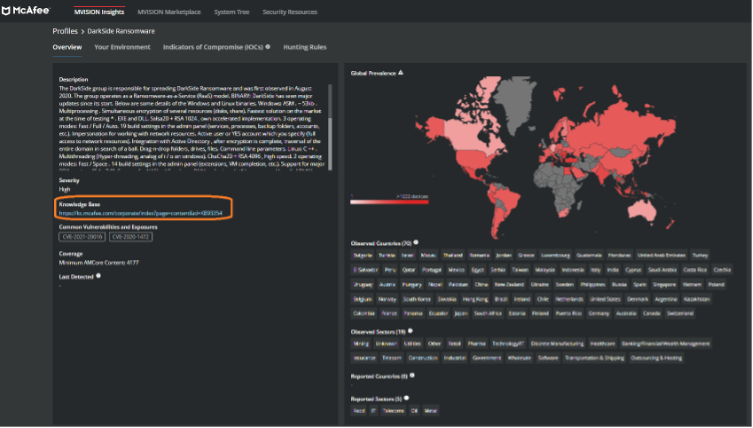This screenshot has height=428, width=753.
Task: Switch to Your Environment tab
Action: (x=122, y=47)
